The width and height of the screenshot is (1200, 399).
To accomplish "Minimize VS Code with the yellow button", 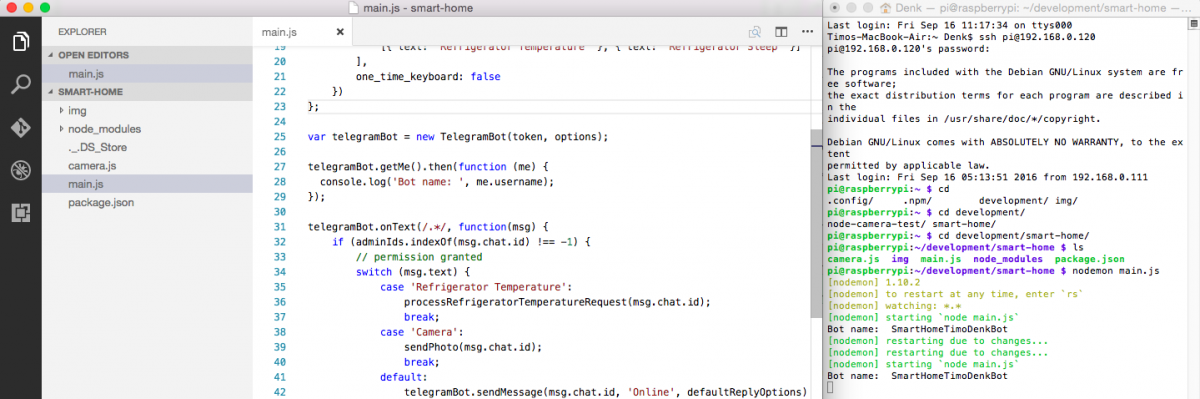I will (x=28, y=7).
